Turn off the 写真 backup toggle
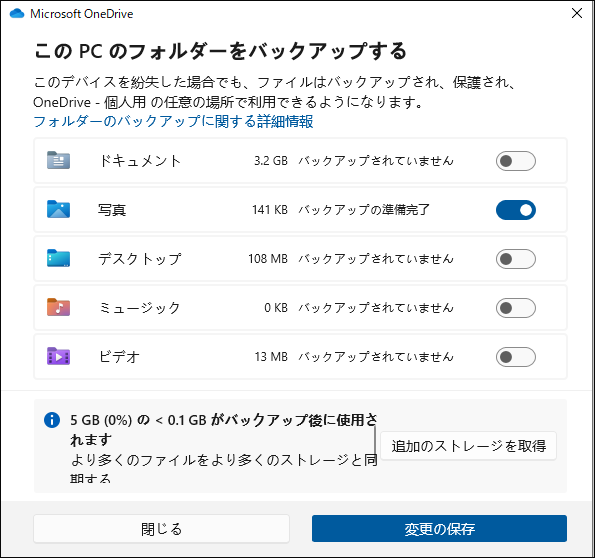The image size is (595, 558). click(516, 210)
